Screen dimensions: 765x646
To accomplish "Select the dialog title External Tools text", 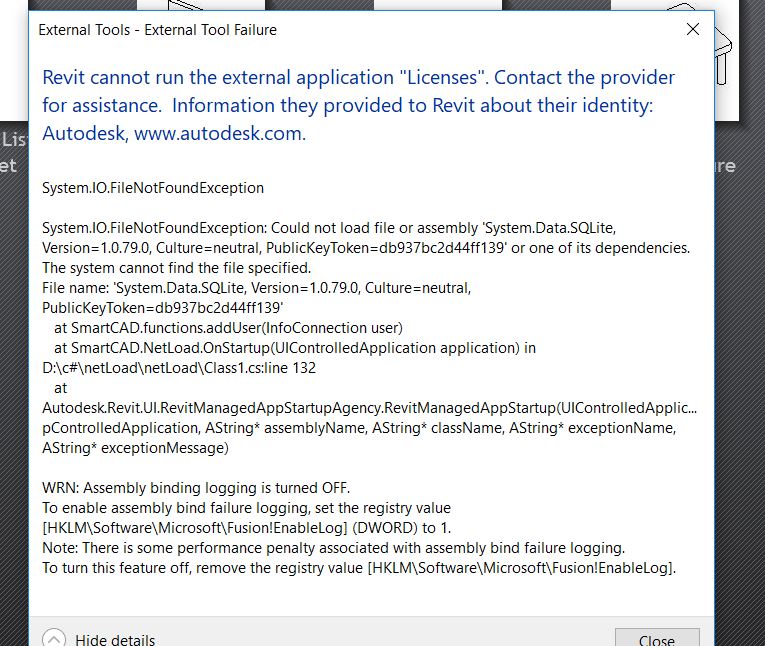I will tap(158, 30).
